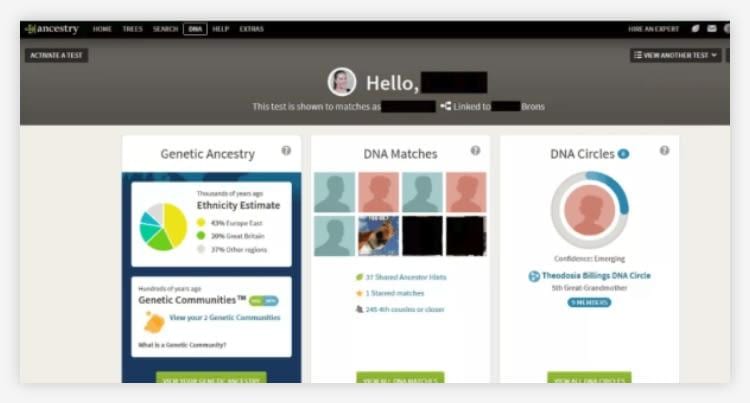Click the green Great Britain legend dot
750x403 pixels.
(x=201, y=235)
